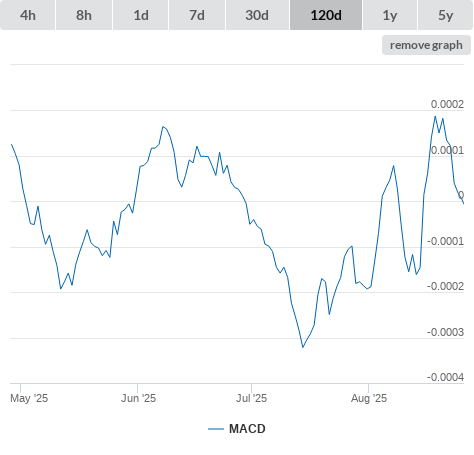474x455 pixels.
Task: Click the 0.0002 y-axis label
Action: point(447,104)
